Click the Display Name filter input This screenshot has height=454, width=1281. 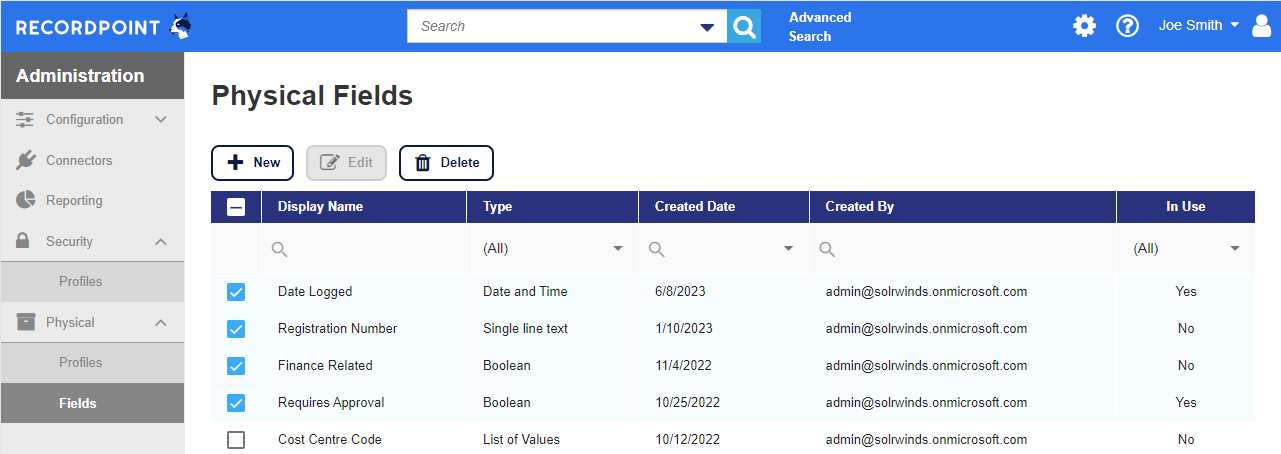[x=370, y=249]
